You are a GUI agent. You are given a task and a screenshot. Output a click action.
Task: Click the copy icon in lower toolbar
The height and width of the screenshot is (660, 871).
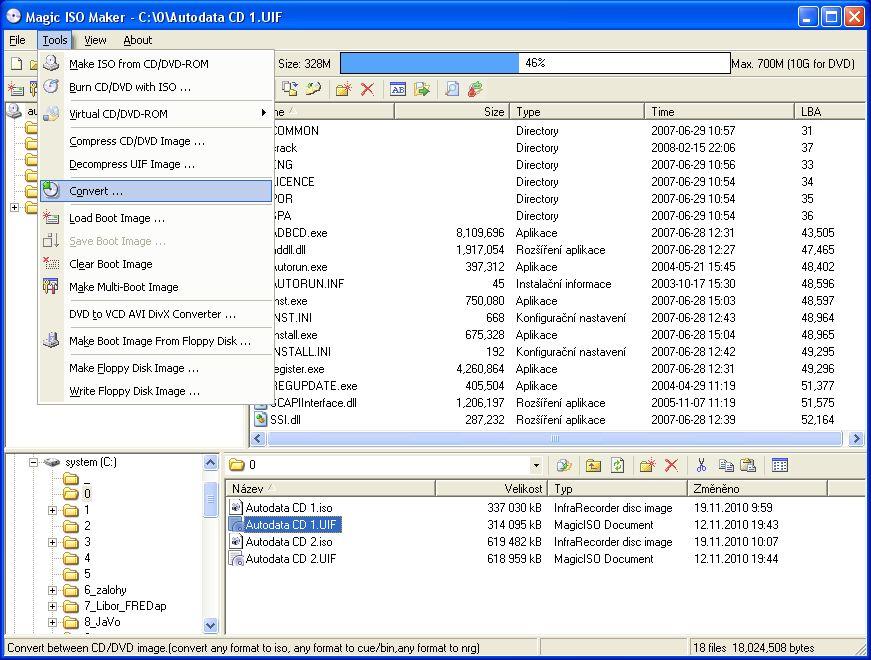coord(725,466)
